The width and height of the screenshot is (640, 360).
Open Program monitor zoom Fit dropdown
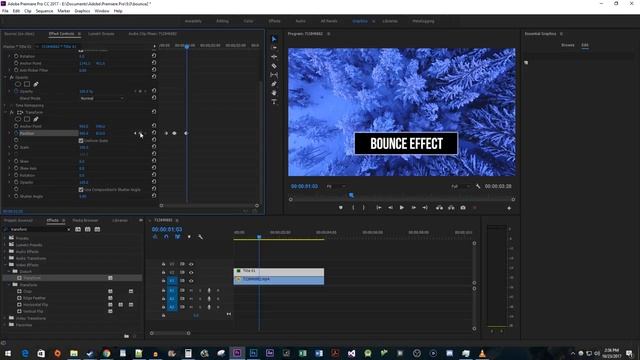[x=336, y=186]
